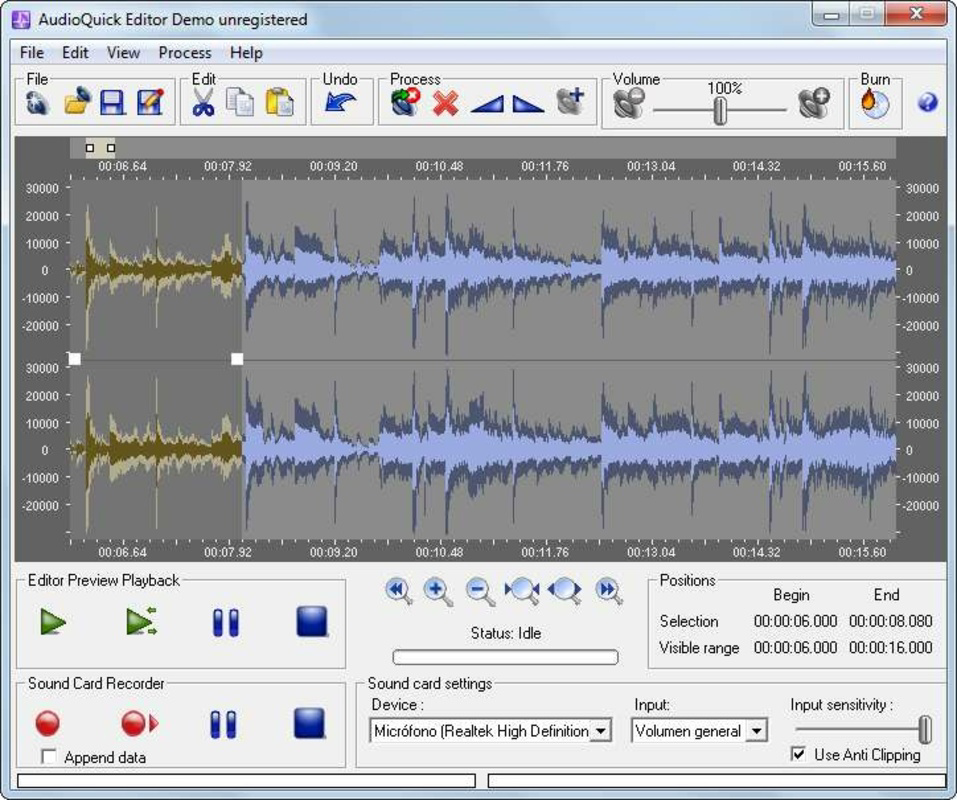The width and height of the screenshot is (957, 800).
Task: Undo last action with blue arrow
Action: click(x=340, y=102)
